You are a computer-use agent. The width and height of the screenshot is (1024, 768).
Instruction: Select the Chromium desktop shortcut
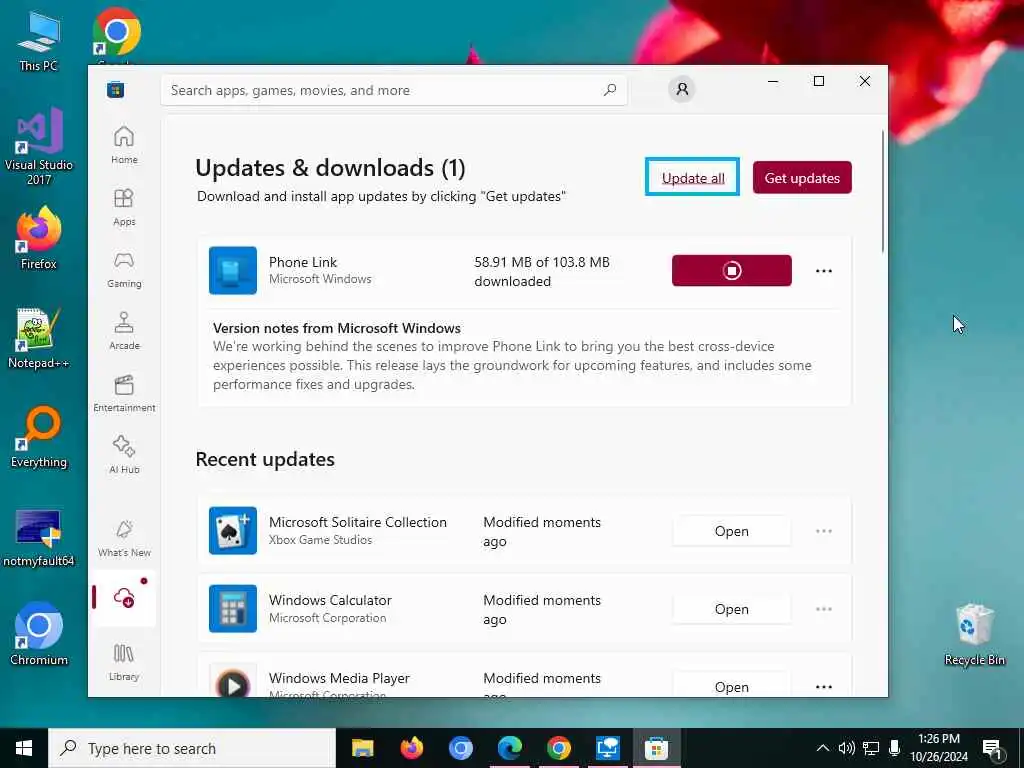39,634
